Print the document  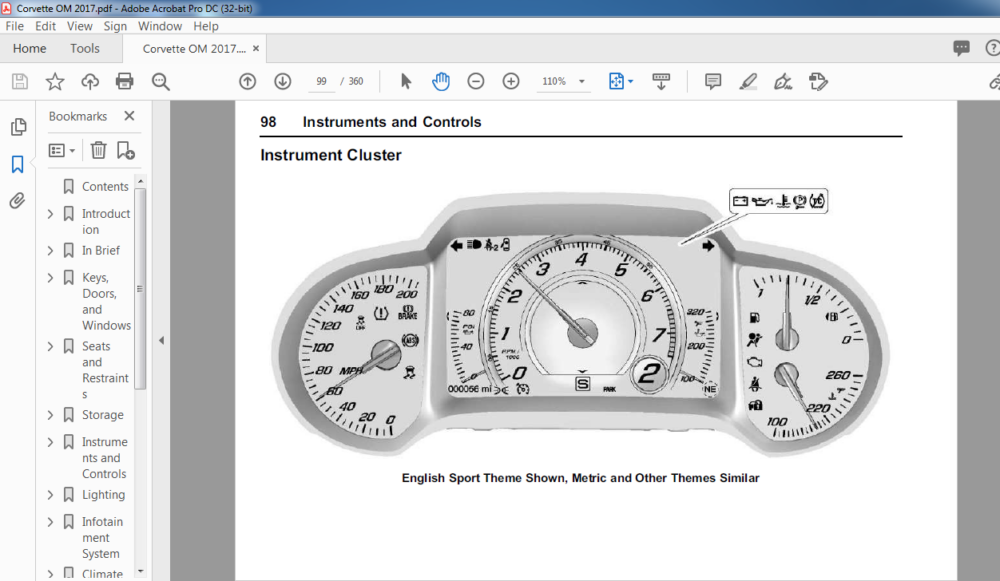[124, 82]
